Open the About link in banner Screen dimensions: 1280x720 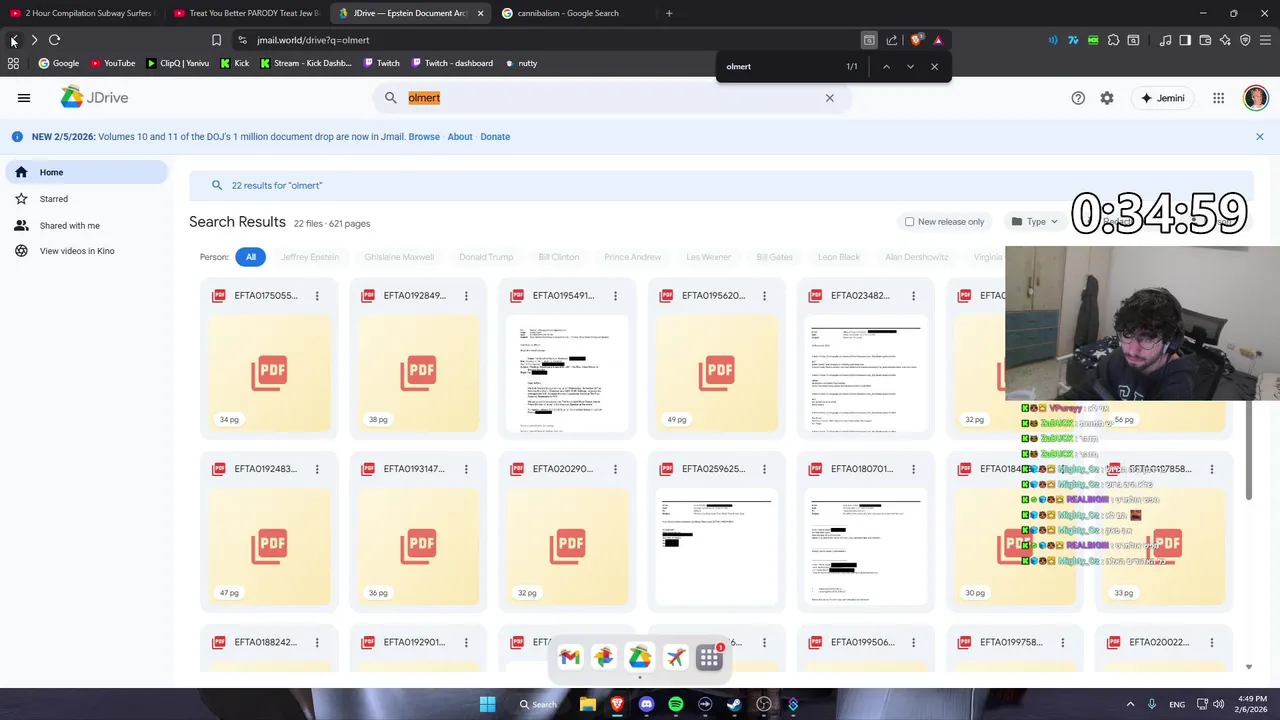(460, 137)
